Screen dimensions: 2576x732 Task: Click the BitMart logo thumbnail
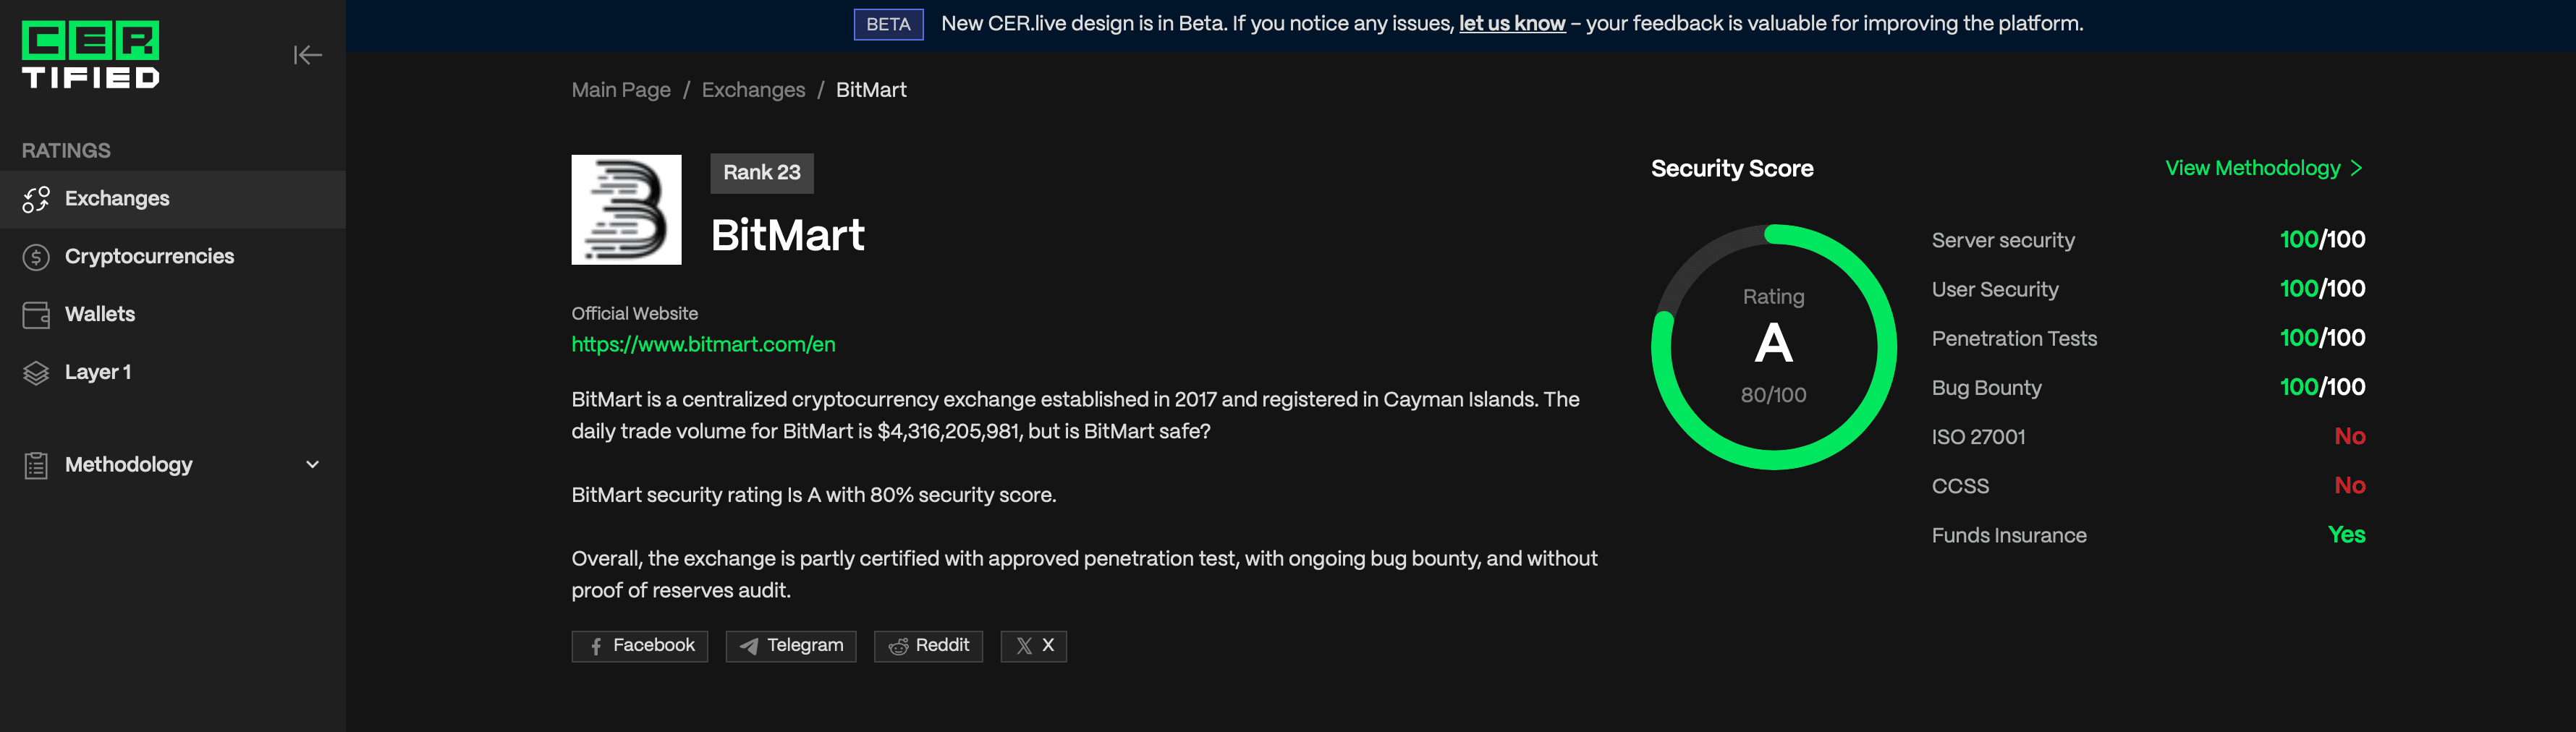click(626, 210)
